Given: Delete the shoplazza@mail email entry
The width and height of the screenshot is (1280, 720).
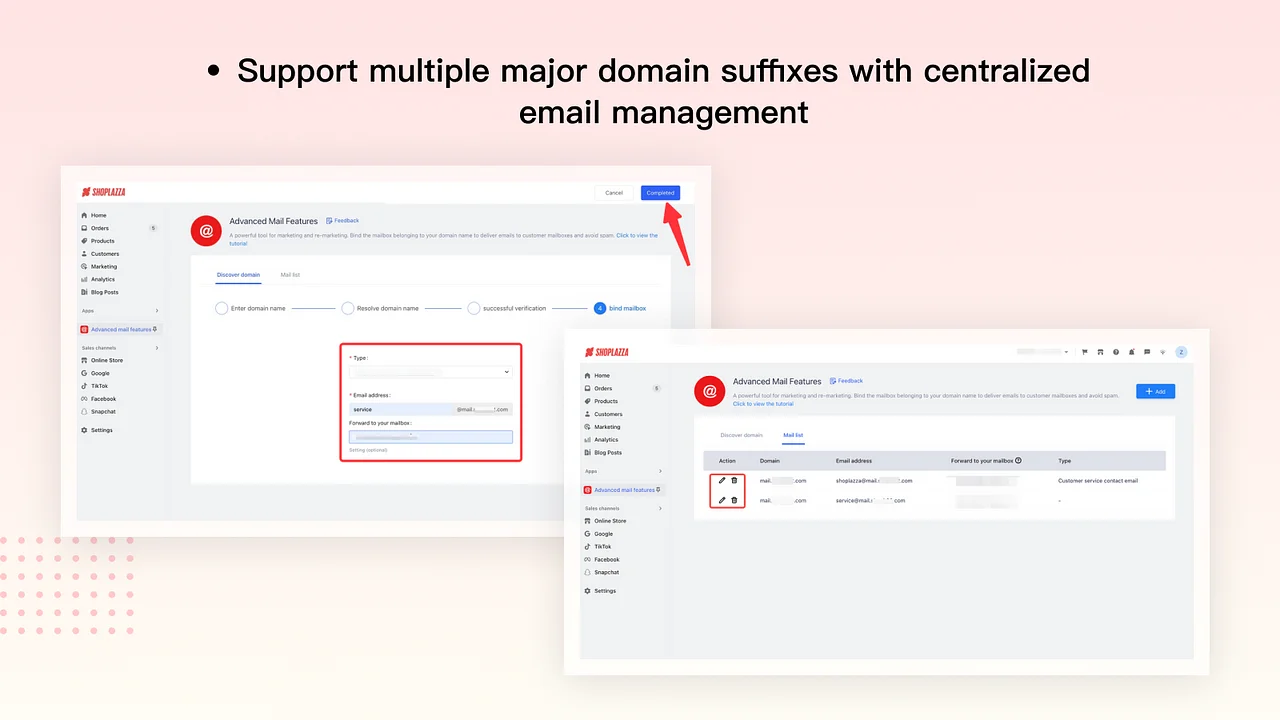Looking at the screenshot, I should [734, 481].
